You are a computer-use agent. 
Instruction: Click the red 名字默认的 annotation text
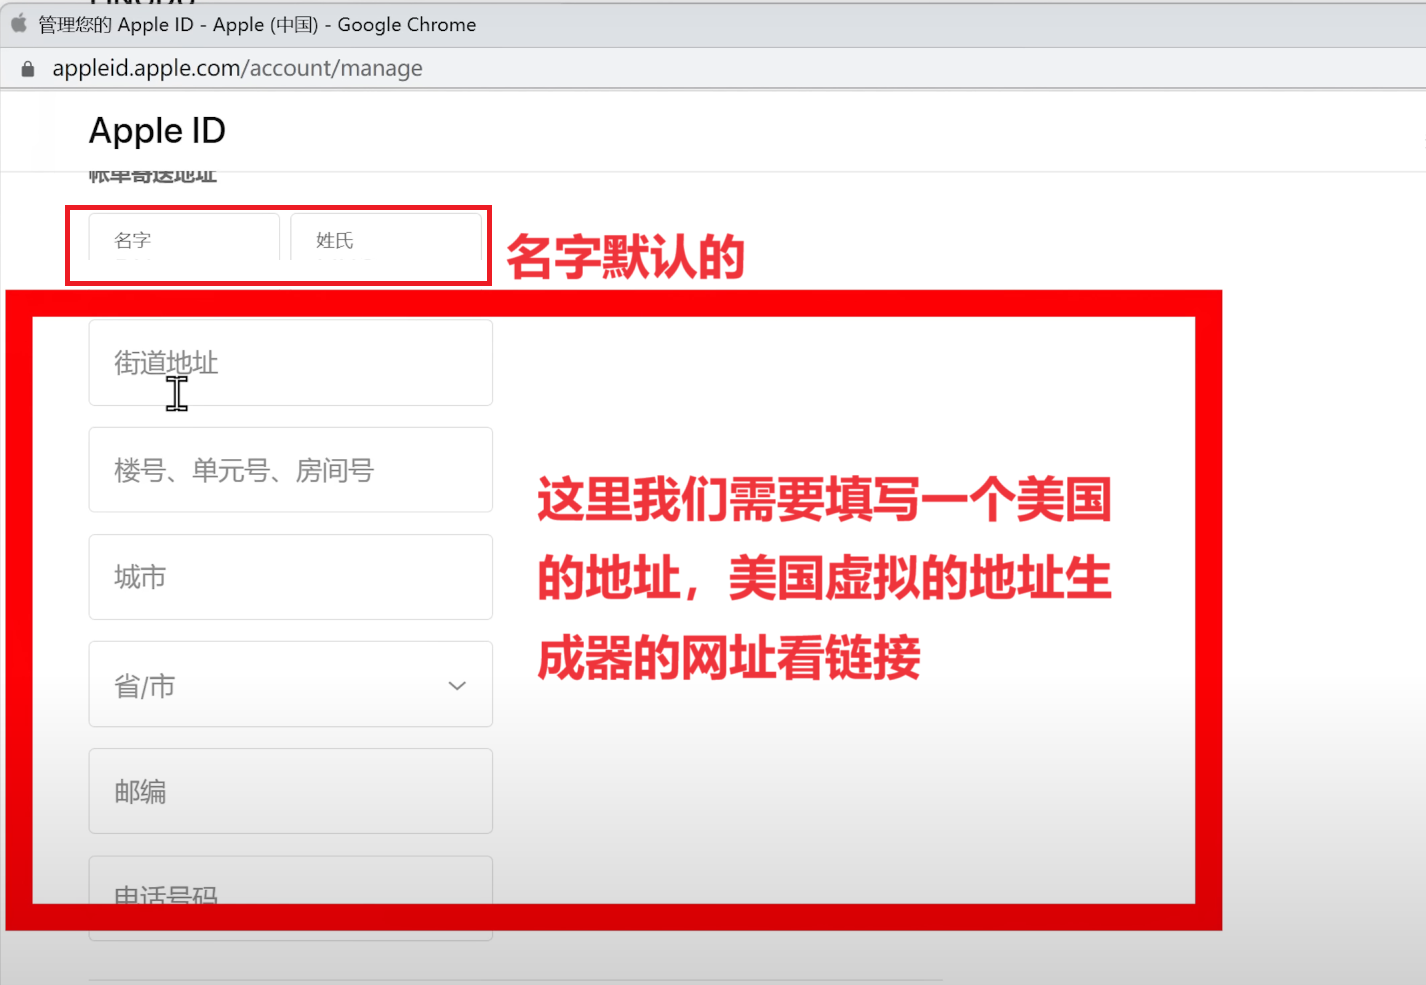625,257
